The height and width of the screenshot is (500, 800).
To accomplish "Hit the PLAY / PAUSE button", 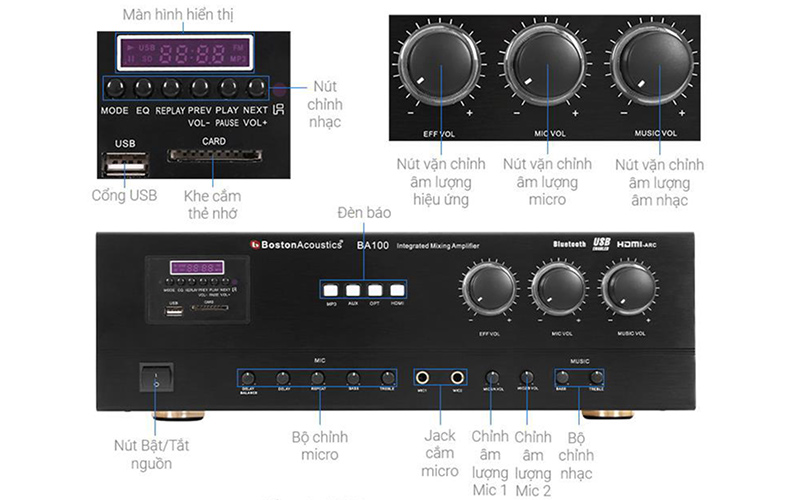I will 228,87.
